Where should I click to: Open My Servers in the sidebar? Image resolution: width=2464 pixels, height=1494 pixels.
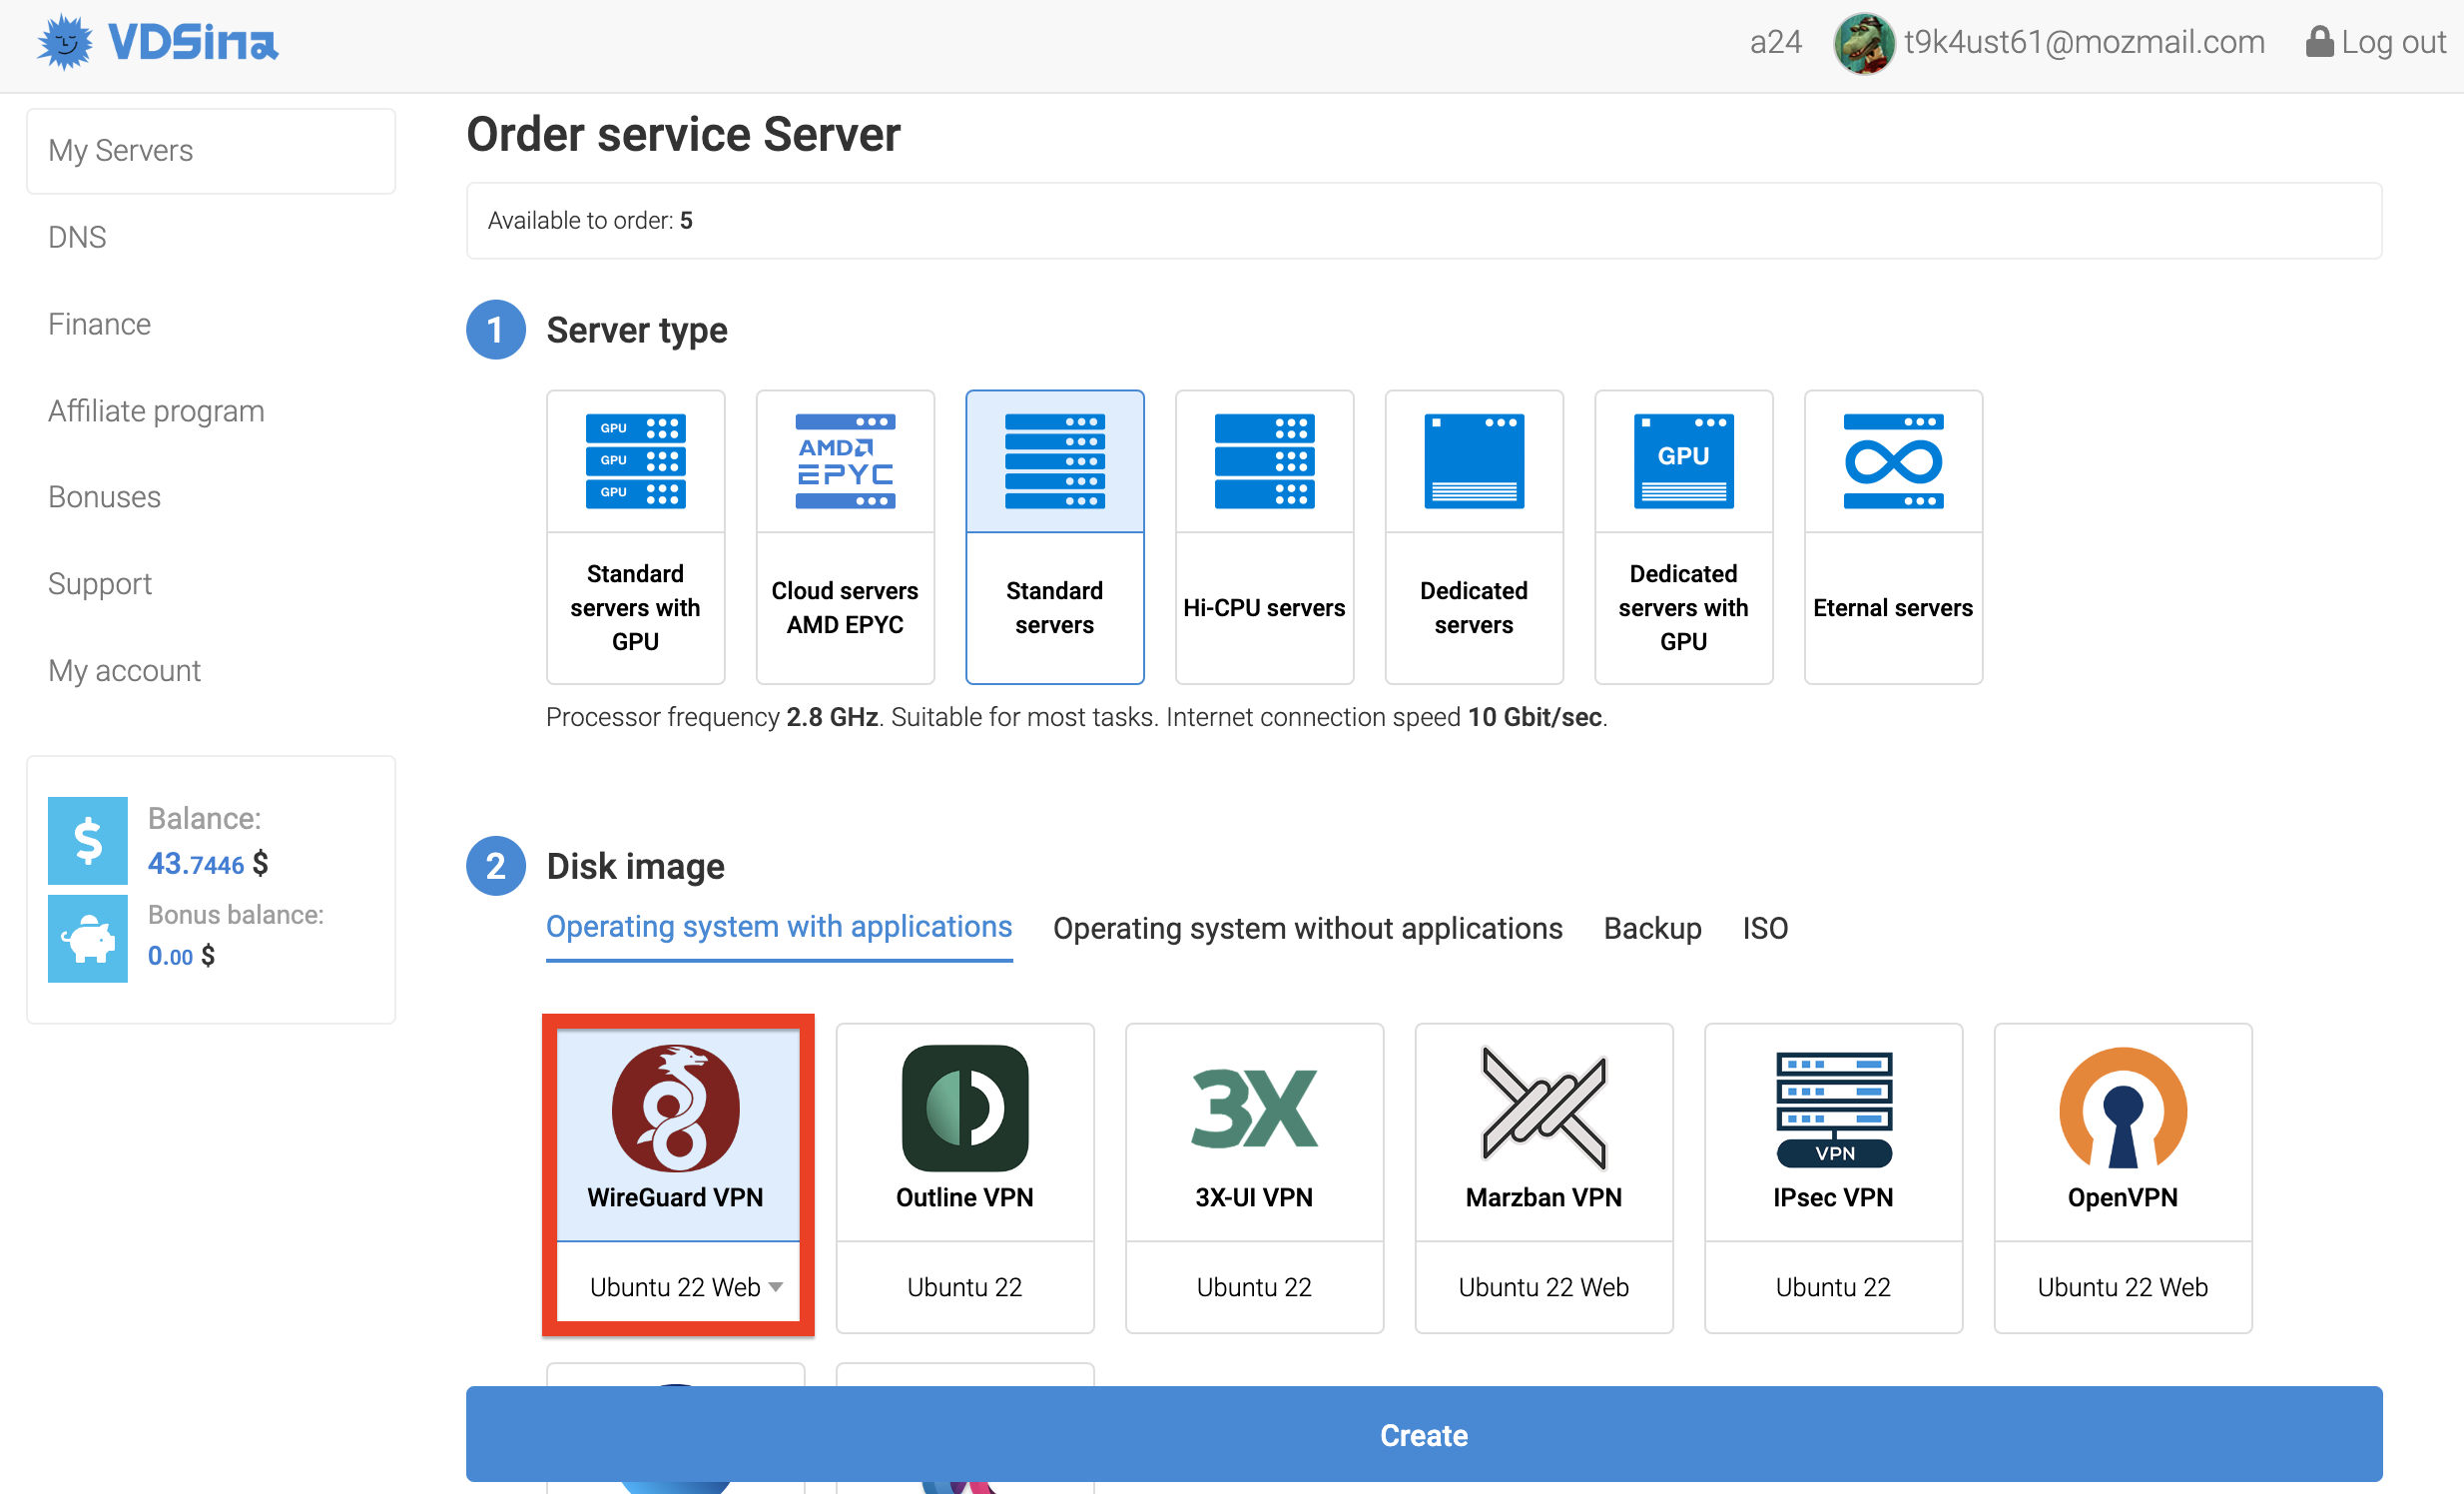click(x=211, y=151)
